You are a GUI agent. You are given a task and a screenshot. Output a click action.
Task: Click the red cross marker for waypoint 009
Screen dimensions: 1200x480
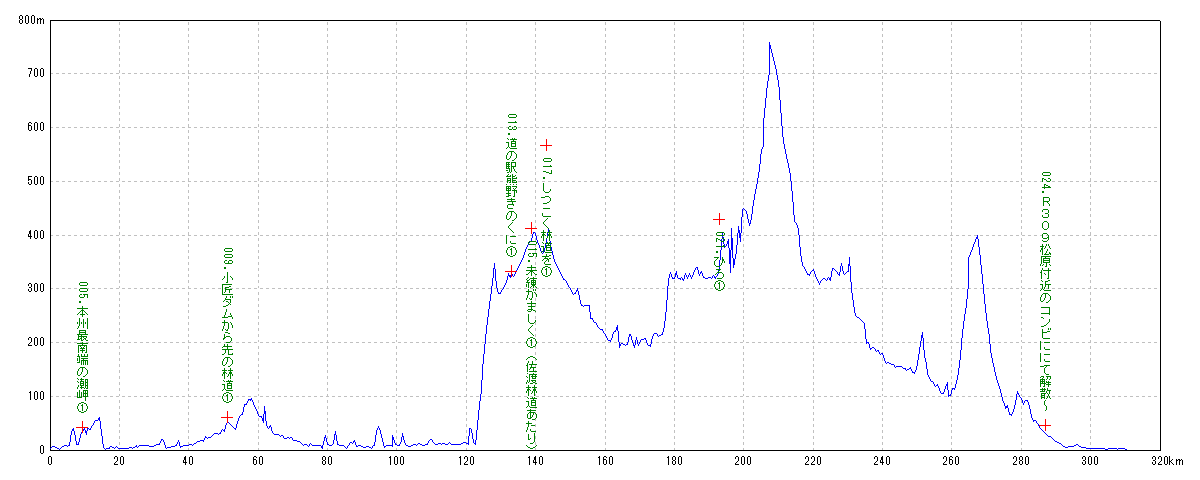[227, 417]
